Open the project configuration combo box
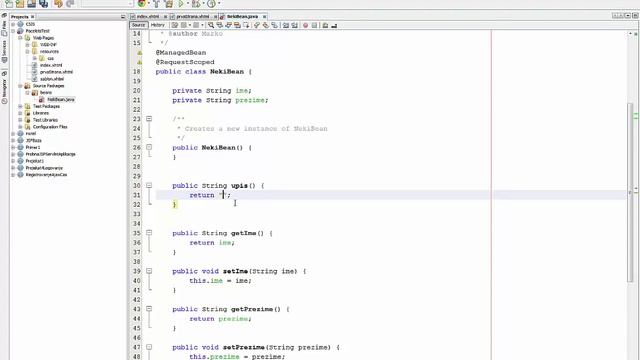Image resolution: width=640 pixels, height=360 pixels. pos(107,3)
